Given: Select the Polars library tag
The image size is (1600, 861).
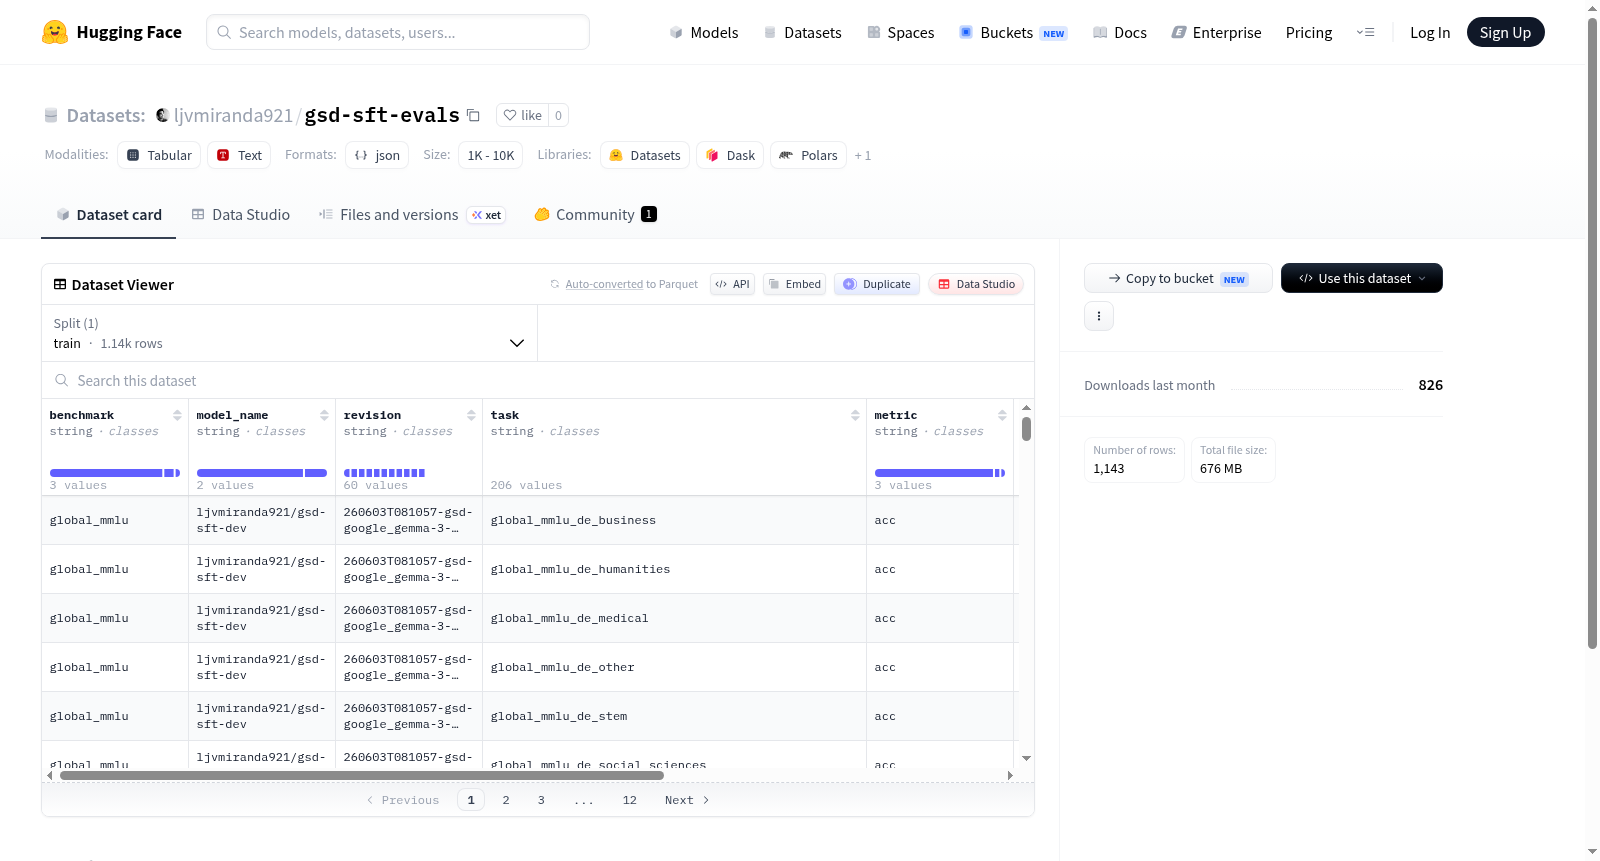Looking at the screenshot, I should coord(808,155).
